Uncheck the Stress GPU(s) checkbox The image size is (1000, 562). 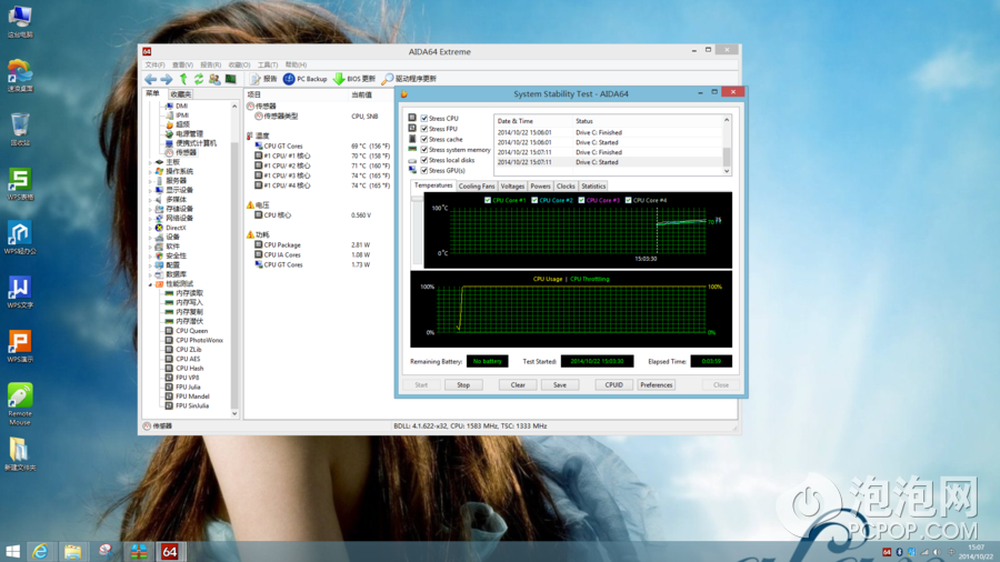click(x=425, y=170)
